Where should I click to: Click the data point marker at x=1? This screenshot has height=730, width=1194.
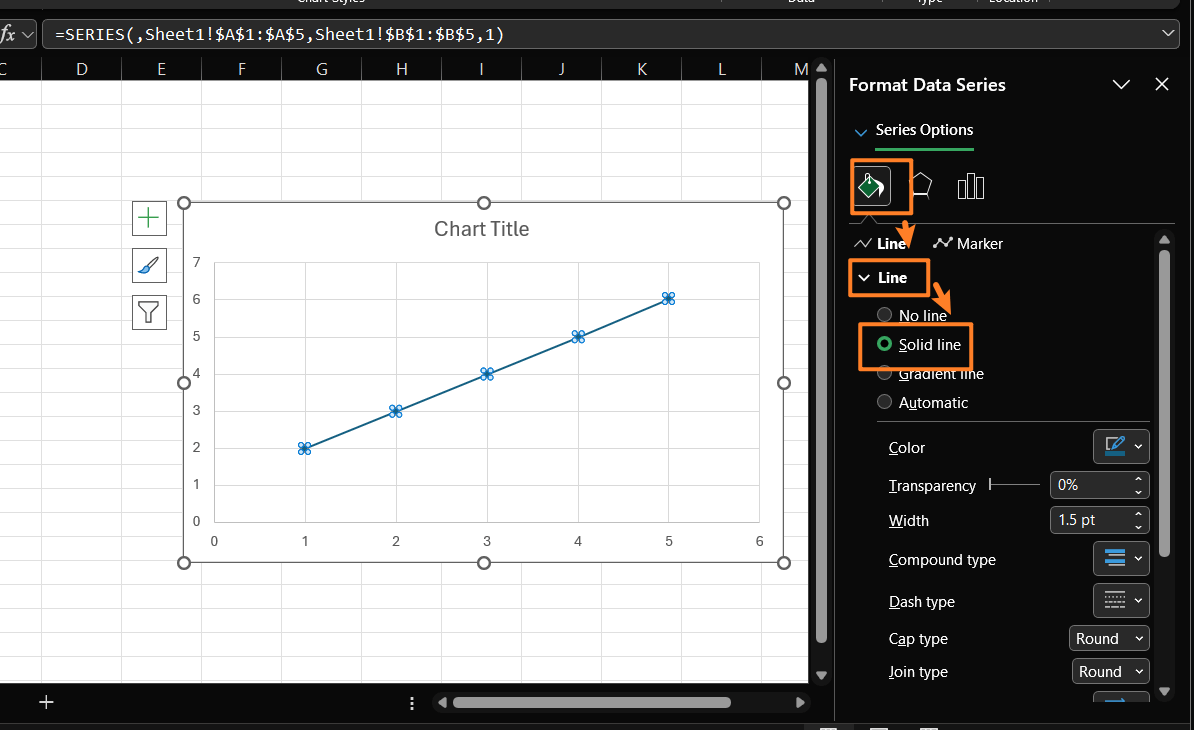[305, 448]
